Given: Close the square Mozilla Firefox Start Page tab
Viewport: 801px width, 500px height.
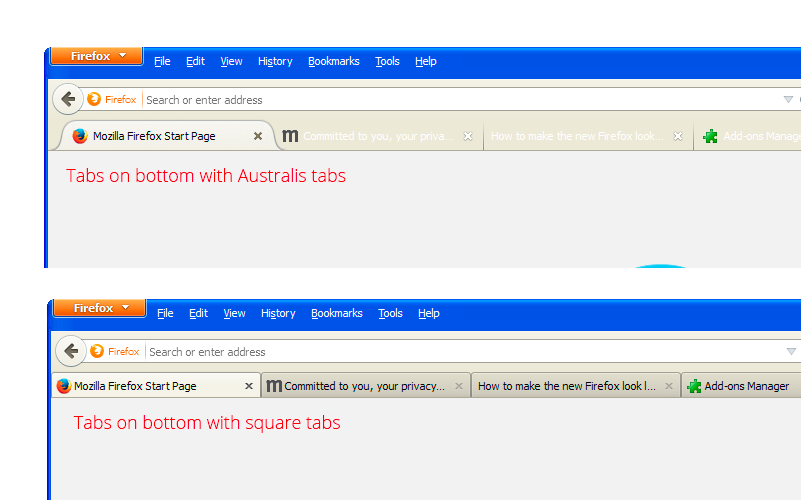Looking at the screenshot, I should tap(249, 386).
